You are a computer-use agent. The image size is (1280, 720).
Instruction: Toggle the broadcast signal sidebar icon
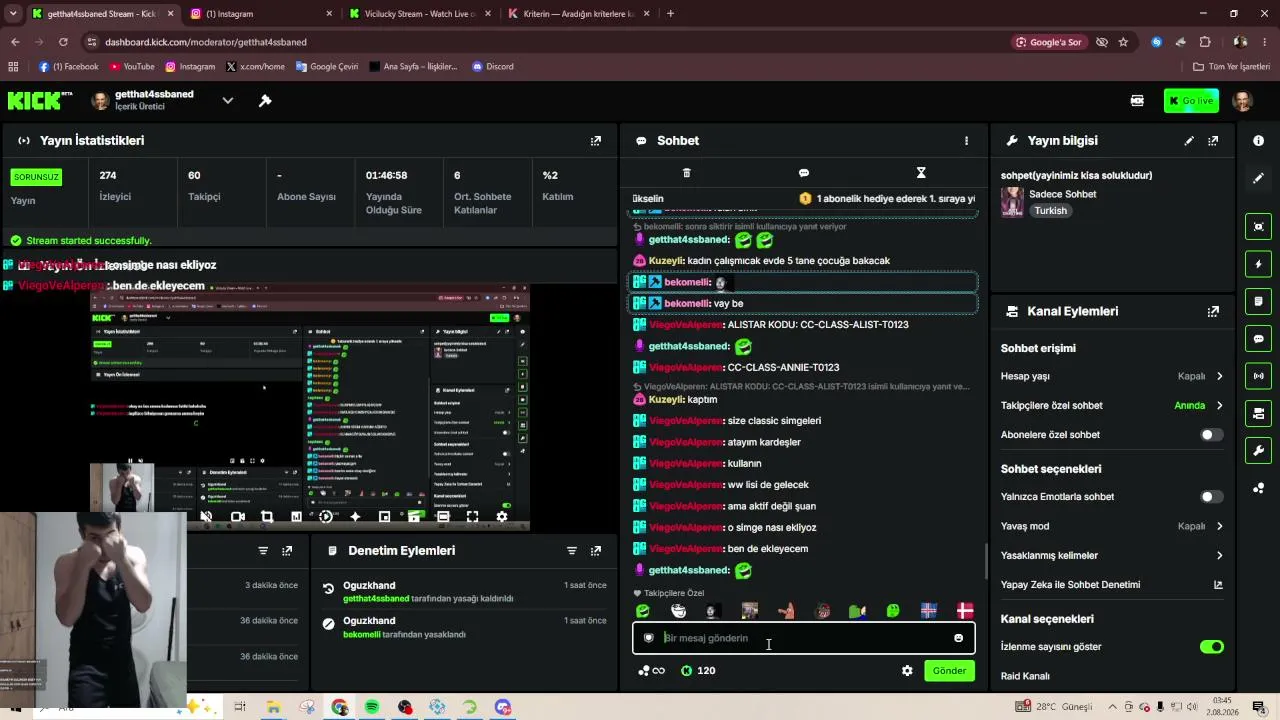click(x=1258, y=376)
